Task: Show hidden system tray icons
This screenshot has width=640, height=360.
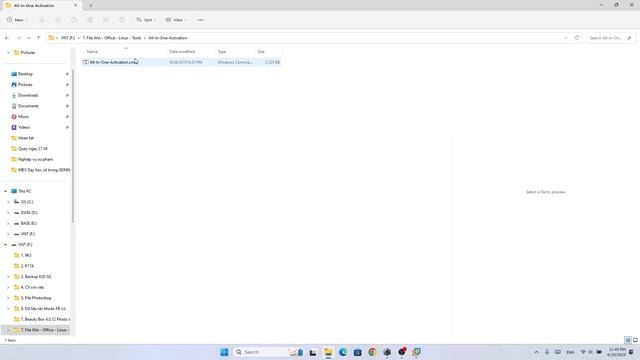Action: [x=536, y=352]
